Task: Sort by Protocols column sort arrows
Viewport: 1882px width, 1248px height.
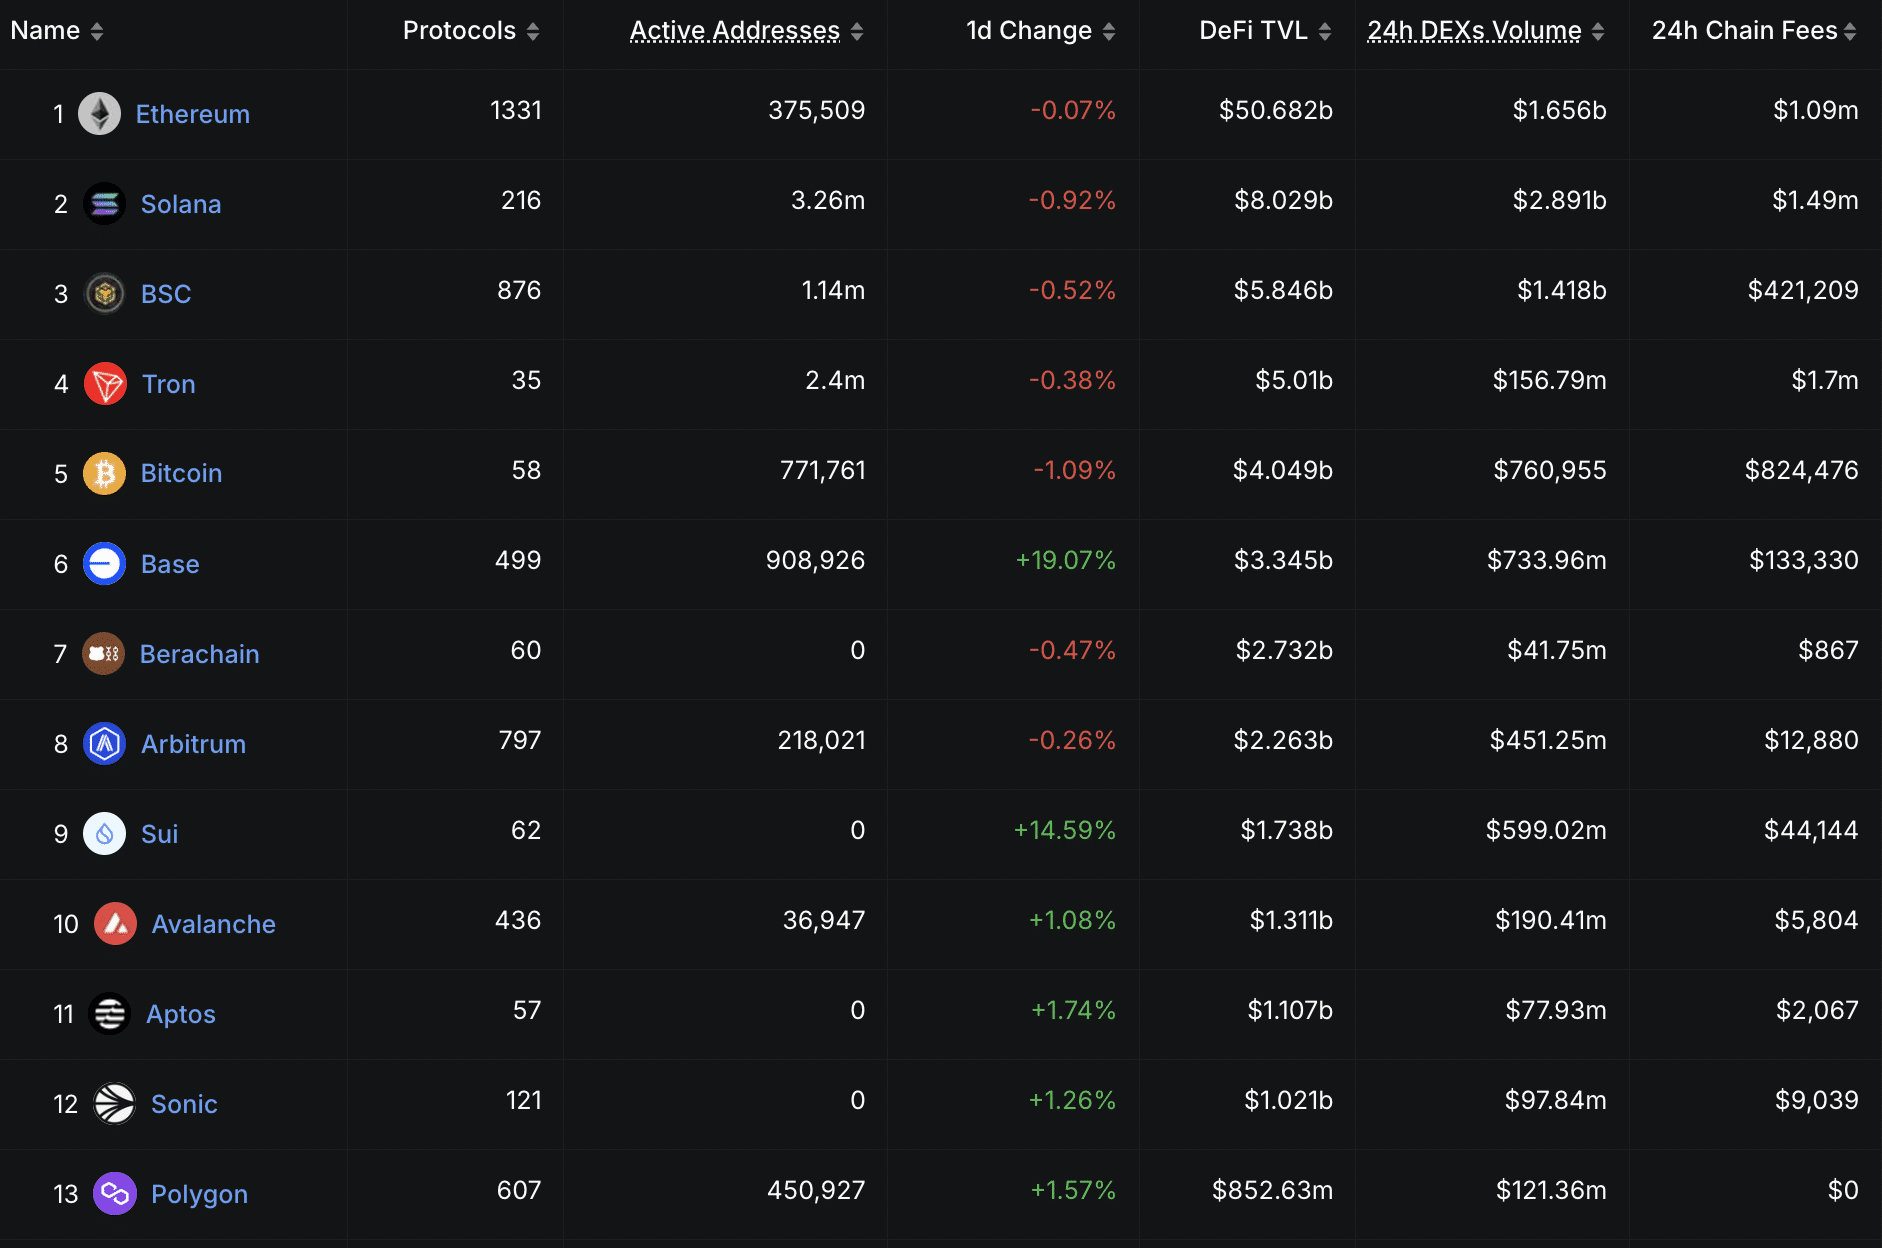Action: 533,32
